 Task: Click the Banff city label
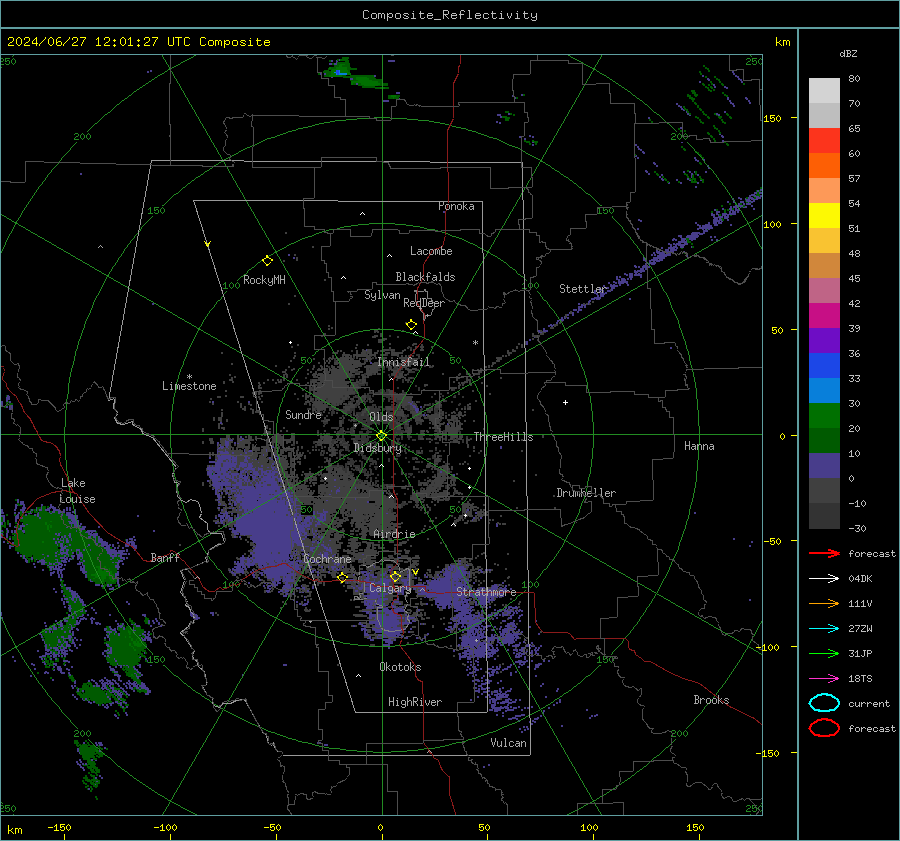pos(165,558)
